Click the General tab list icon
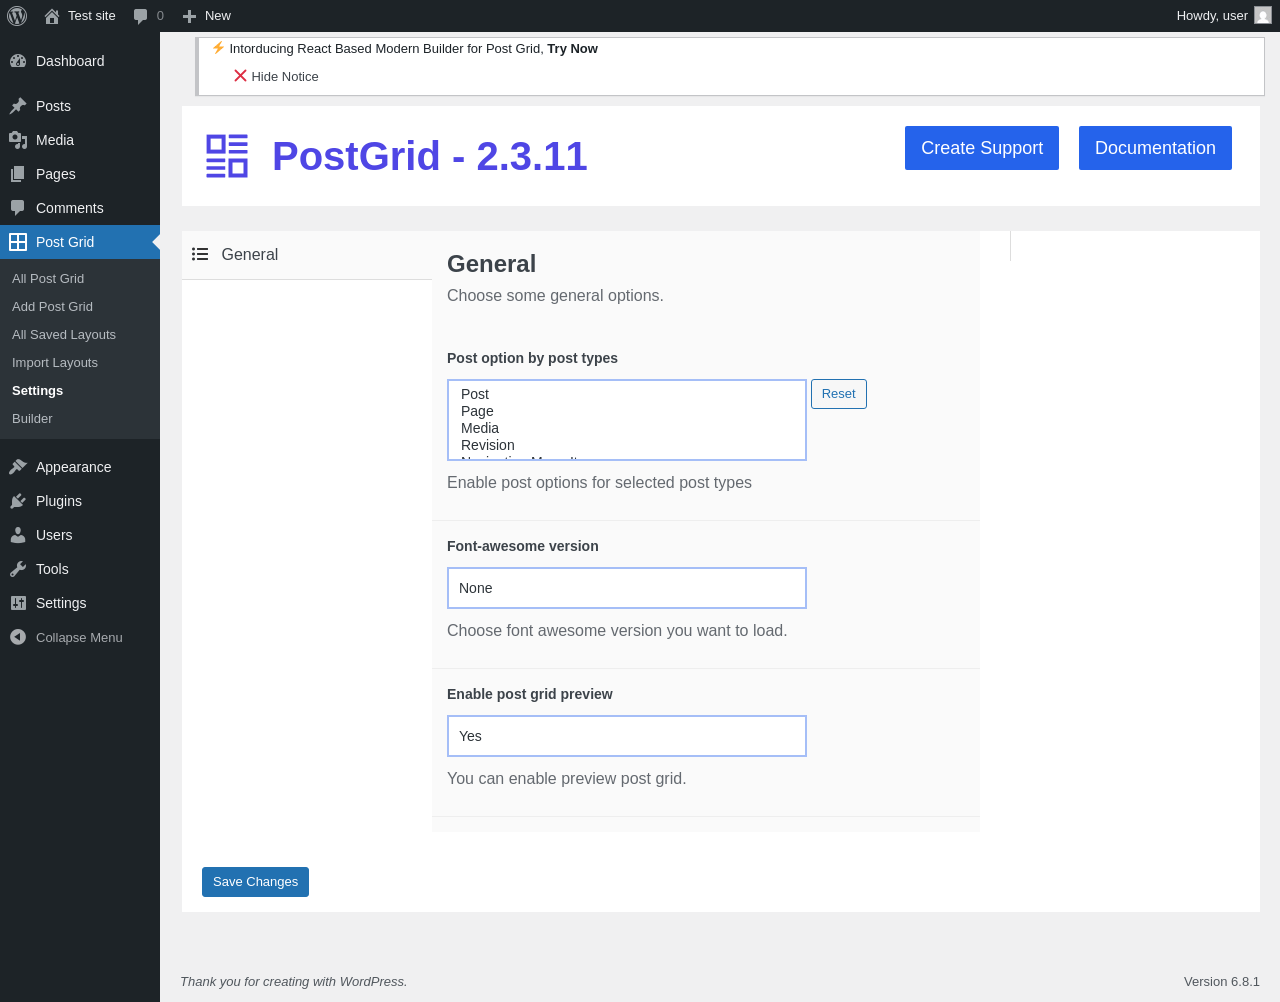1280x1002 pixels. pos(200,254)
